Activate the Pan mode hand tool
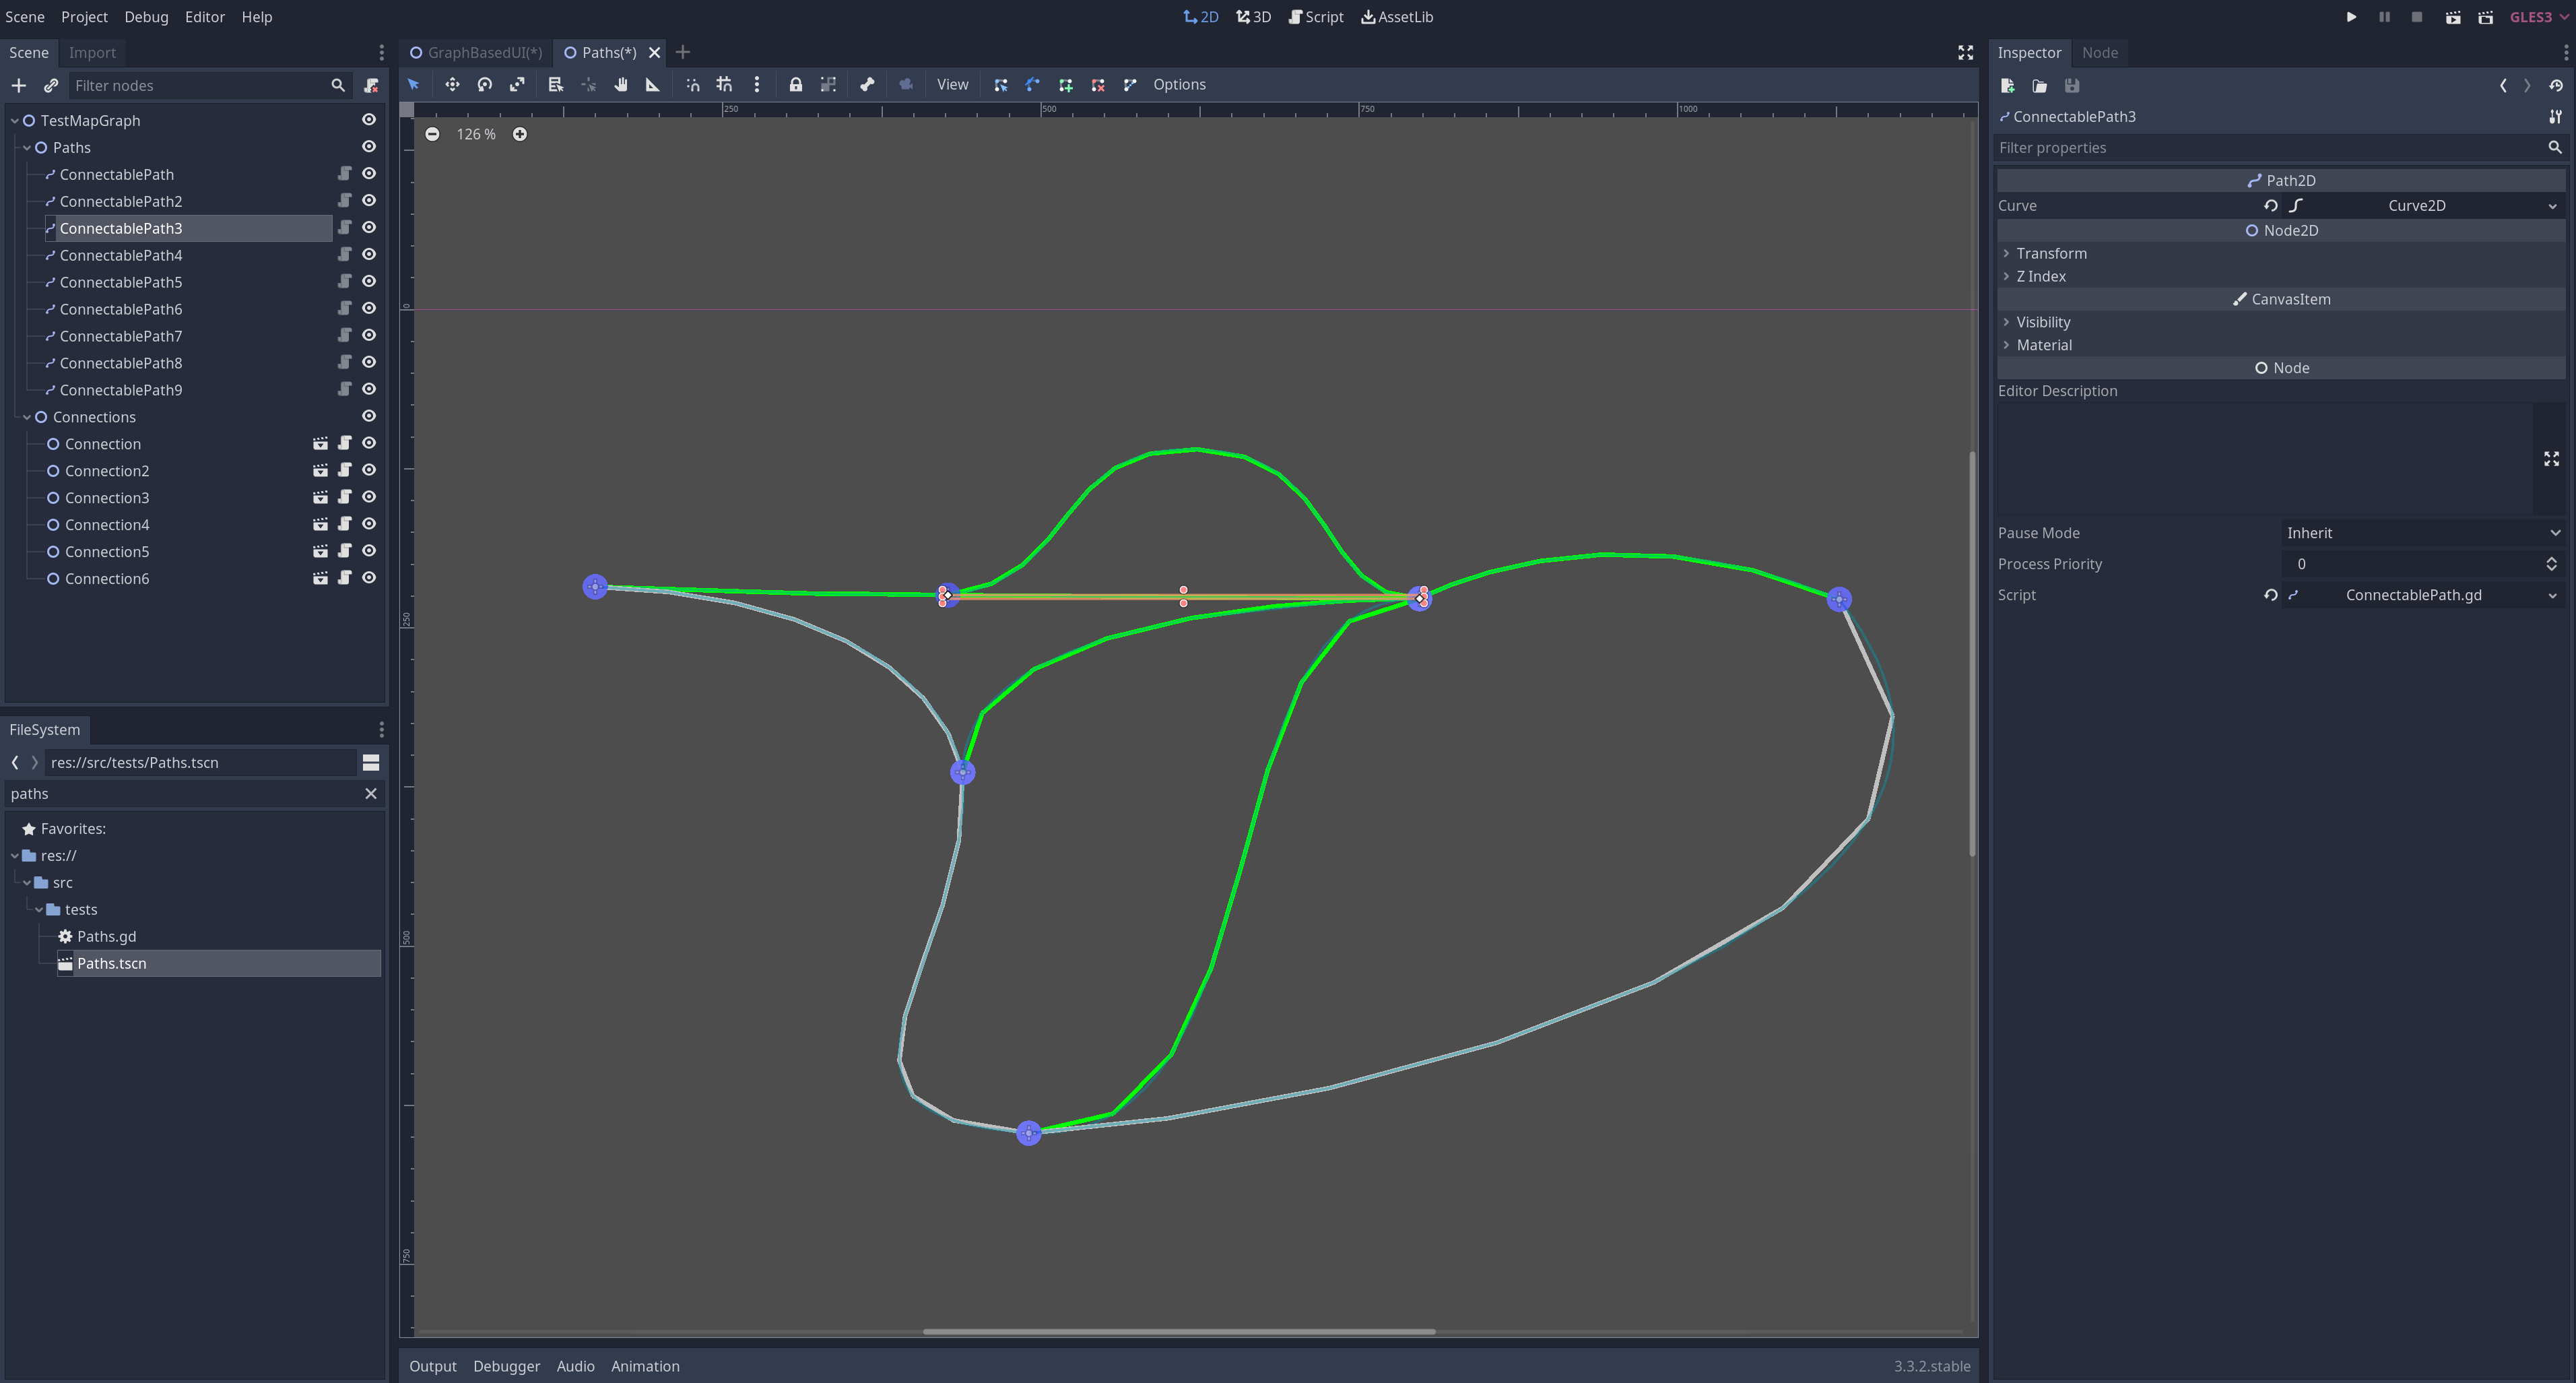Screen dimensions: 2576x1383 tap(621, 85)
